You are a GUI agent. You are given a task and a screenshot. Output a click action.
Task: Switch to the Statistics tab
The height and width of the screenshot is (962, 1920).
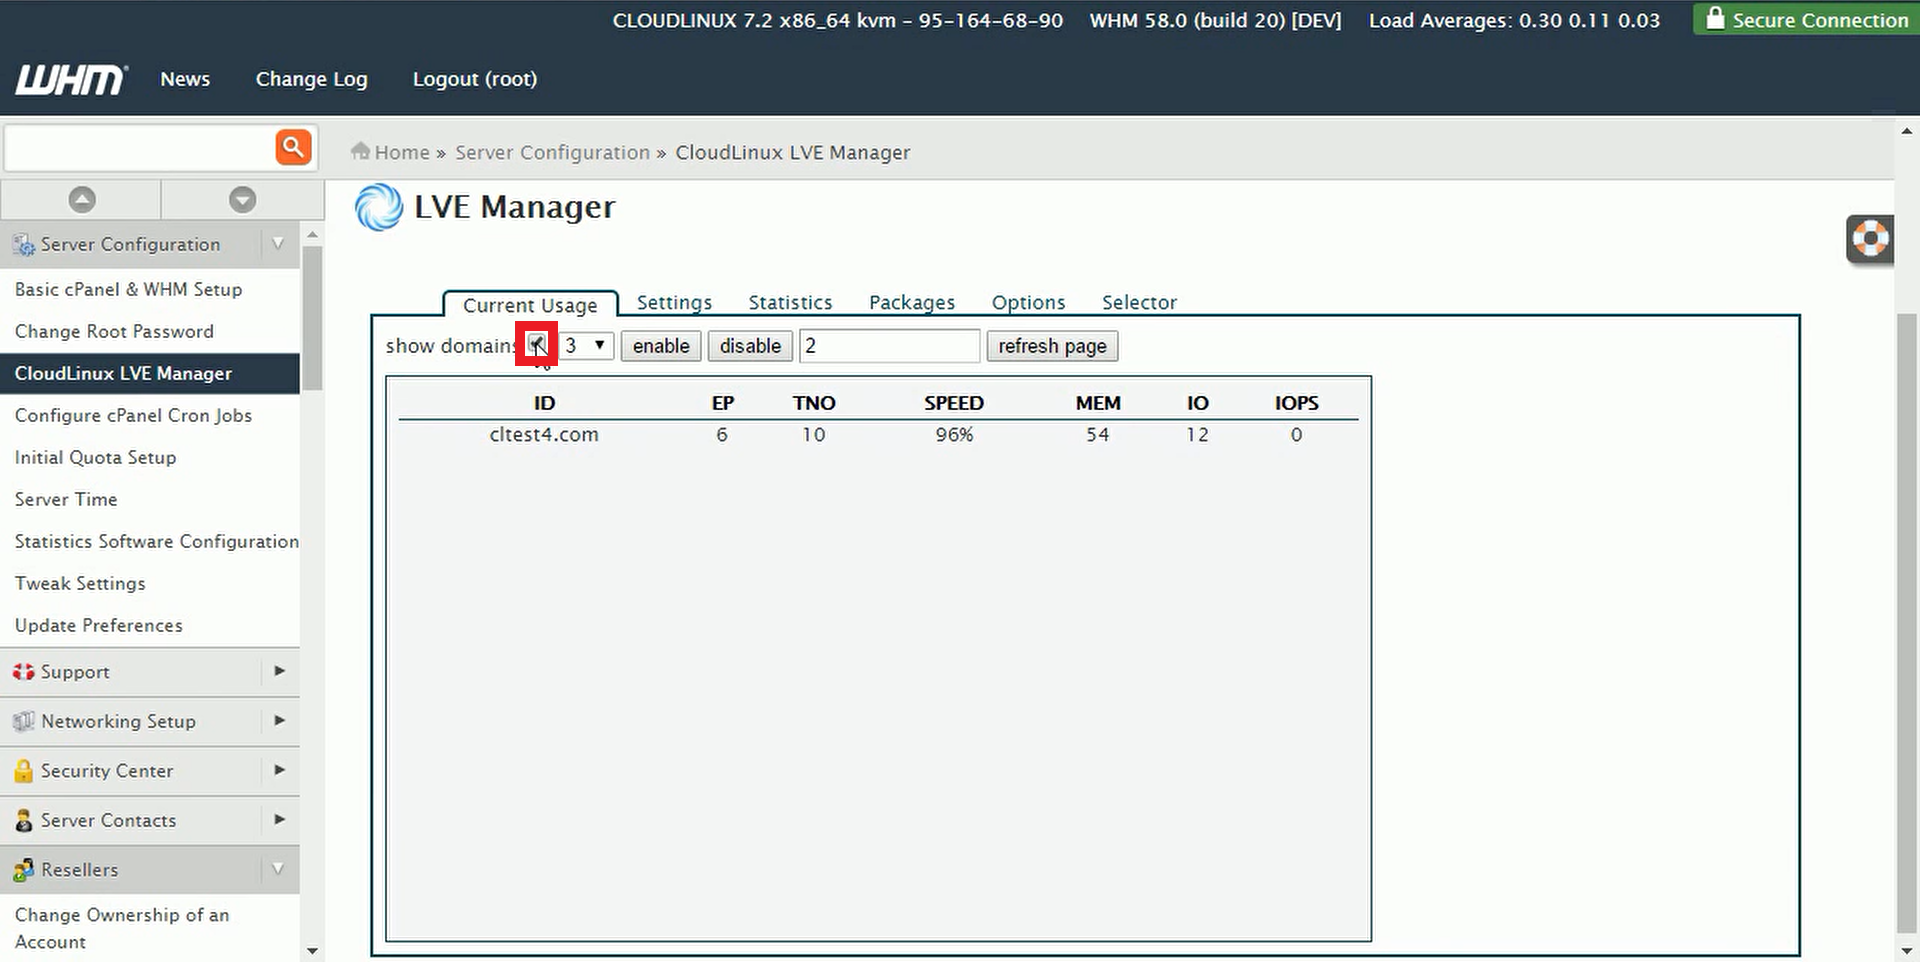click(x=790, y=303)
